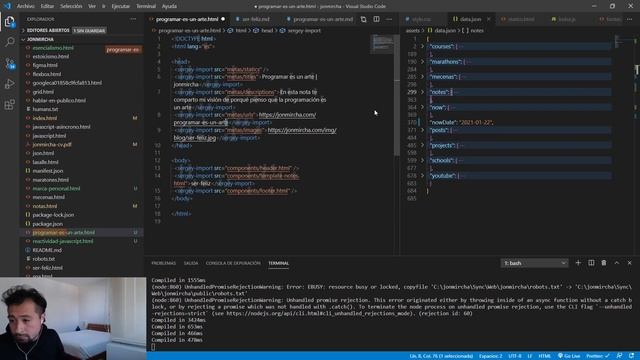Switch to the programar-es-un-arte.html tab
The height and width of the screenshot is (360, 640).
(x=187, y=19)
